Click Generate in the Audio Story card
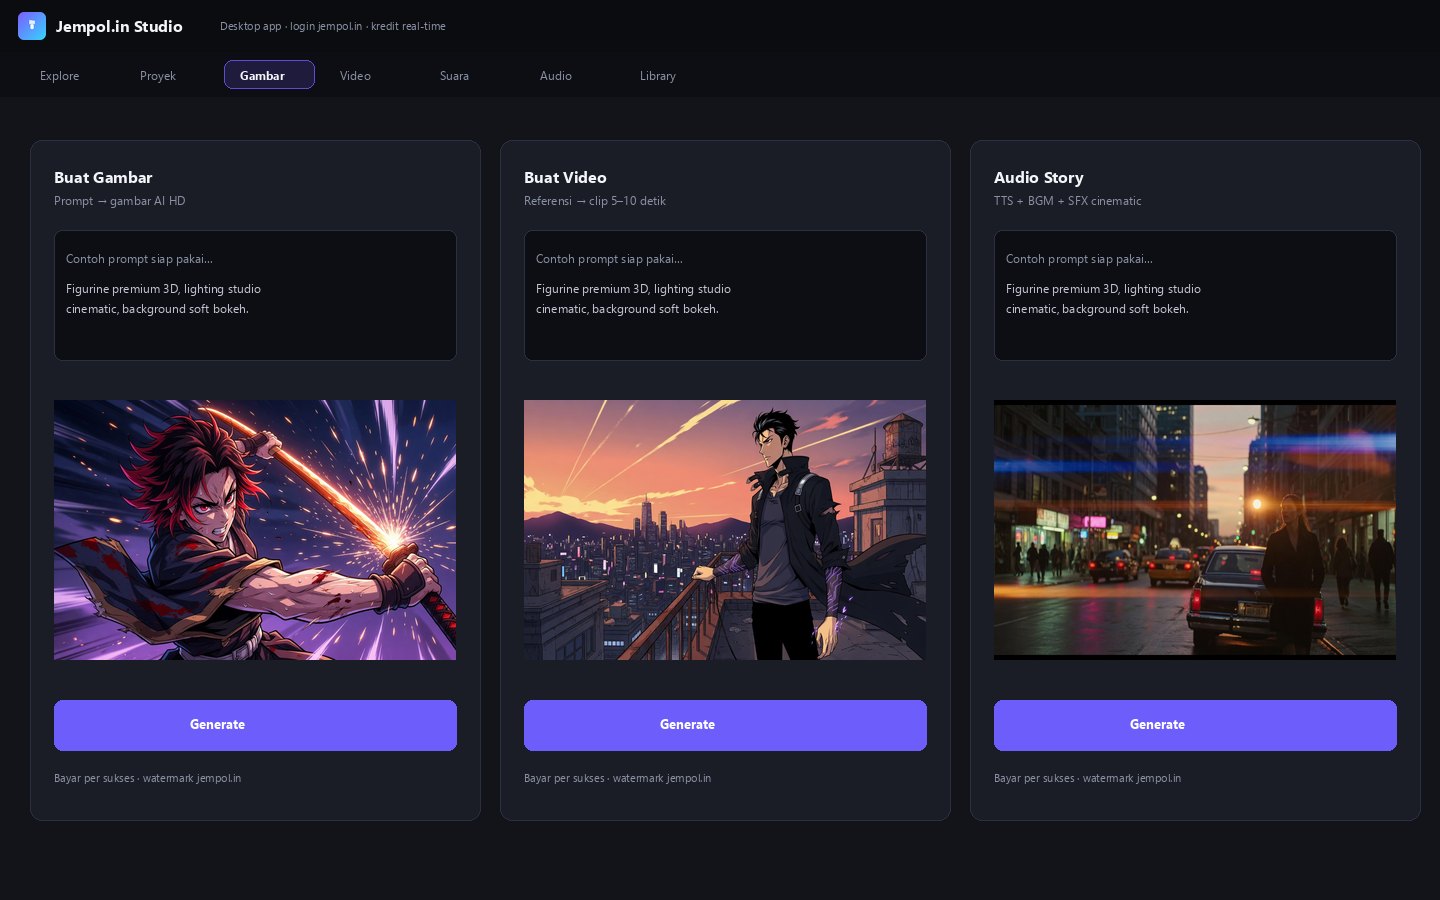Screen dimensions: 1440x900 1195,725
